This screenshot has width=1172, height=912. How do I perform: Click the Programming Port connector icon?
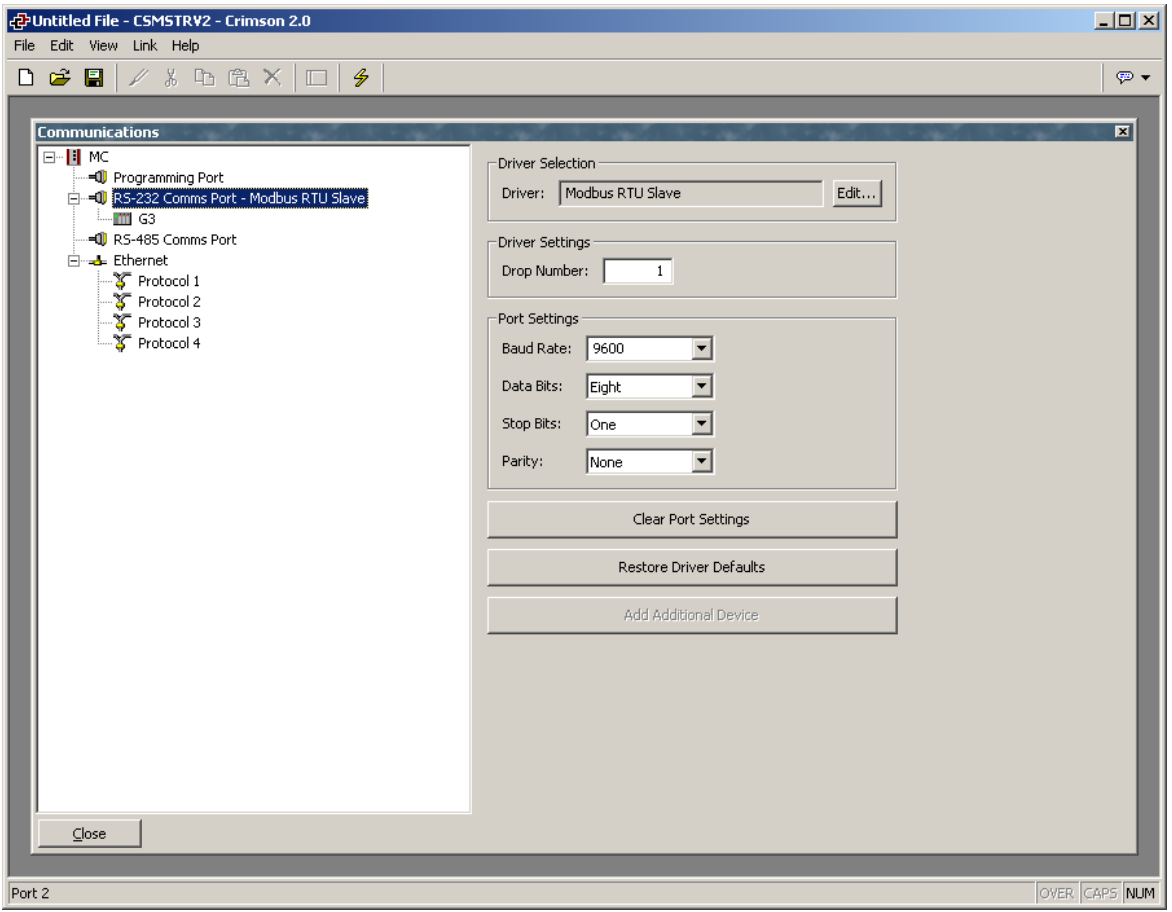98,177
